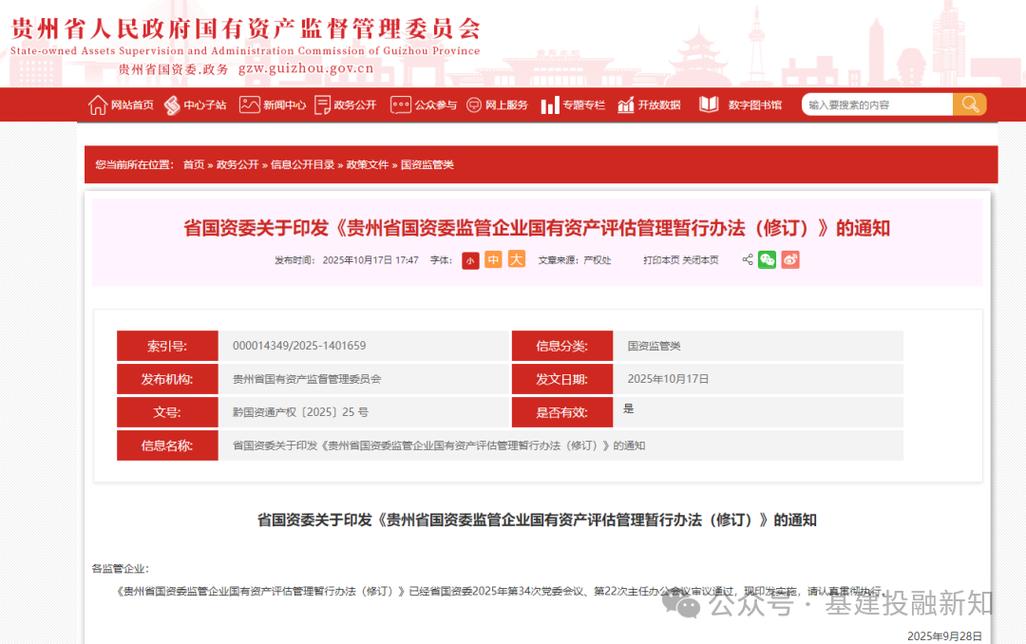Open 网上服务 in the navigation bar
The height and width of the screenshot is (644, 1026).
pos(497,105)
